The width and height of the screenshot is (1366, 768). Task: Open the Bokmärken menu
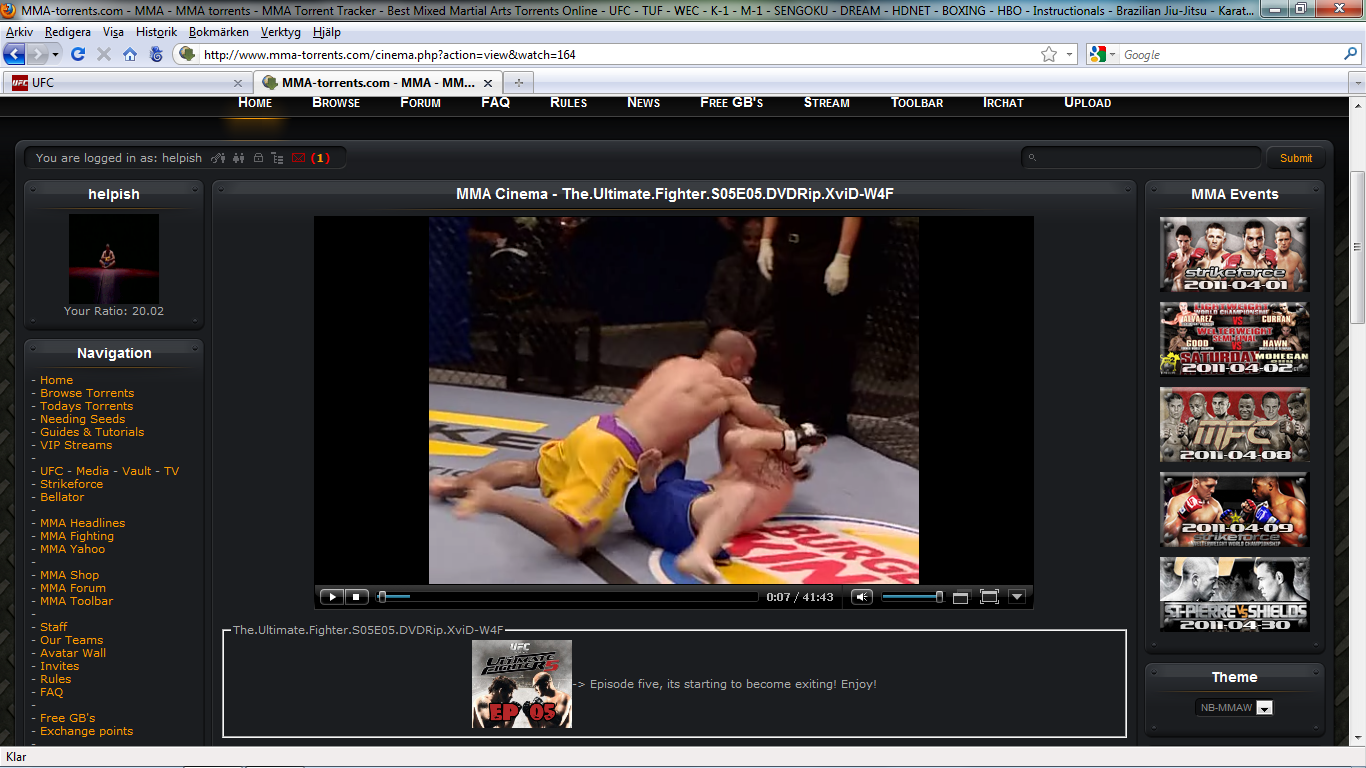[218, 32]
